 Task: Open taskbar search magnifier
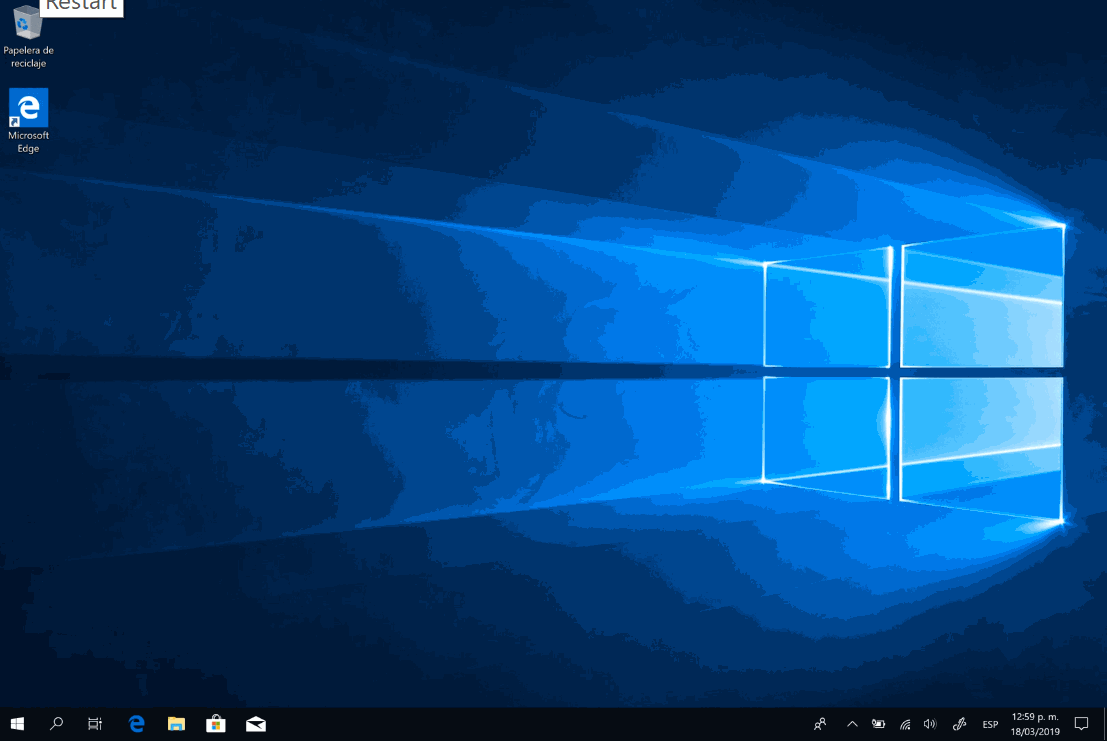click(56, 724)
